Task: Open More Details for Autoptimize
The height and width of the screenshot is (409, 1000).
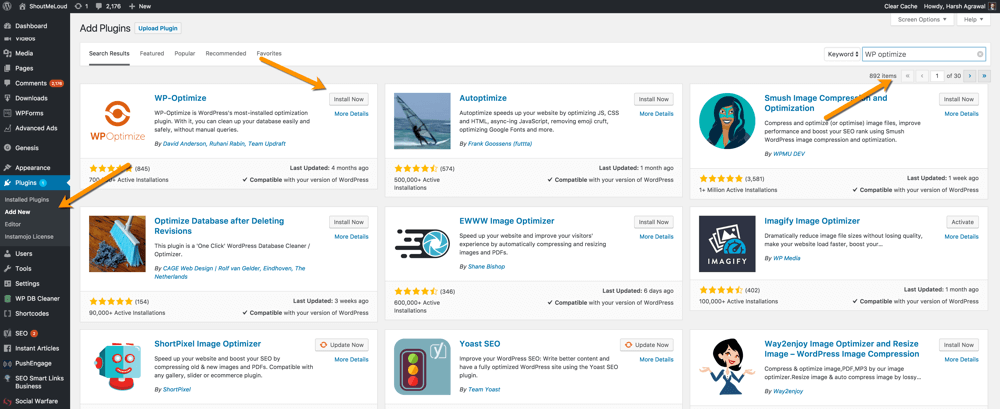Action: [x=656, y=114]
